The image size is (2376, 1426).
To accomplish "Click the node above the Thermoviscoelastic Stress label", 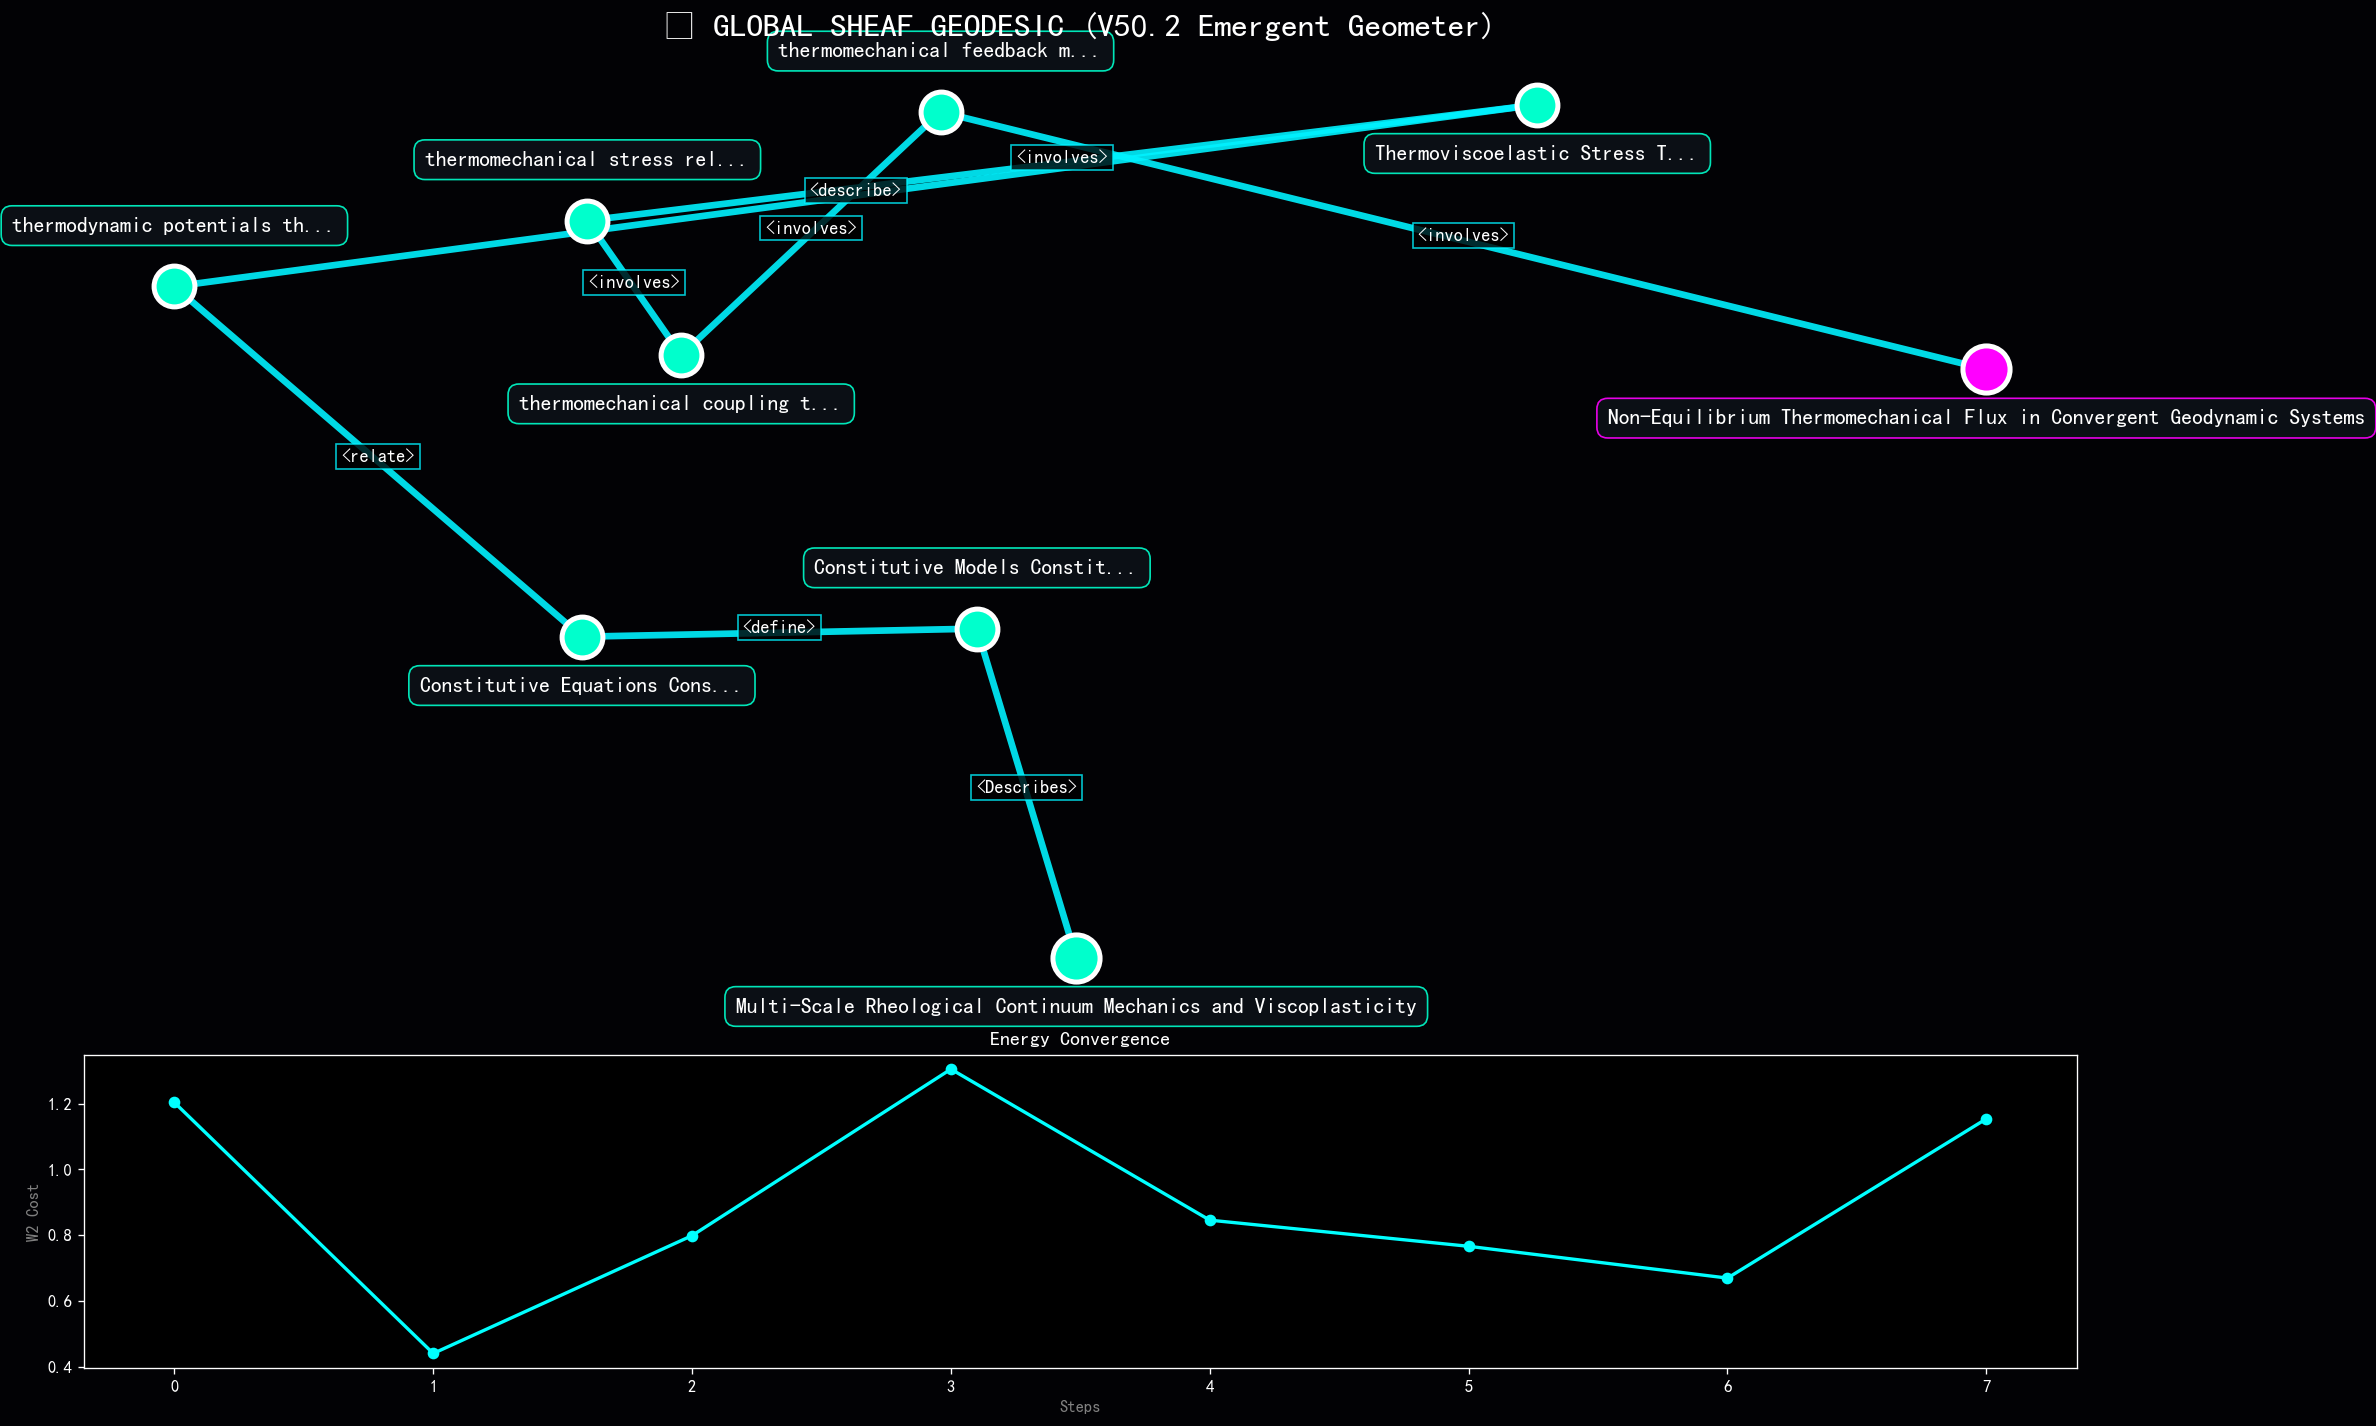I will [x=1536, y=105].
